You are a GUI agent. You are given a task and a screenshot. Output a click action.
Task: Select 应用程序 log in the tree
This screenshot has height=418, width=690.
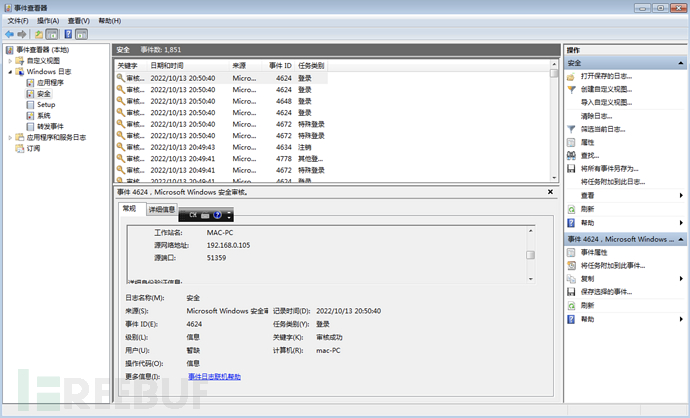click(50, 83)
